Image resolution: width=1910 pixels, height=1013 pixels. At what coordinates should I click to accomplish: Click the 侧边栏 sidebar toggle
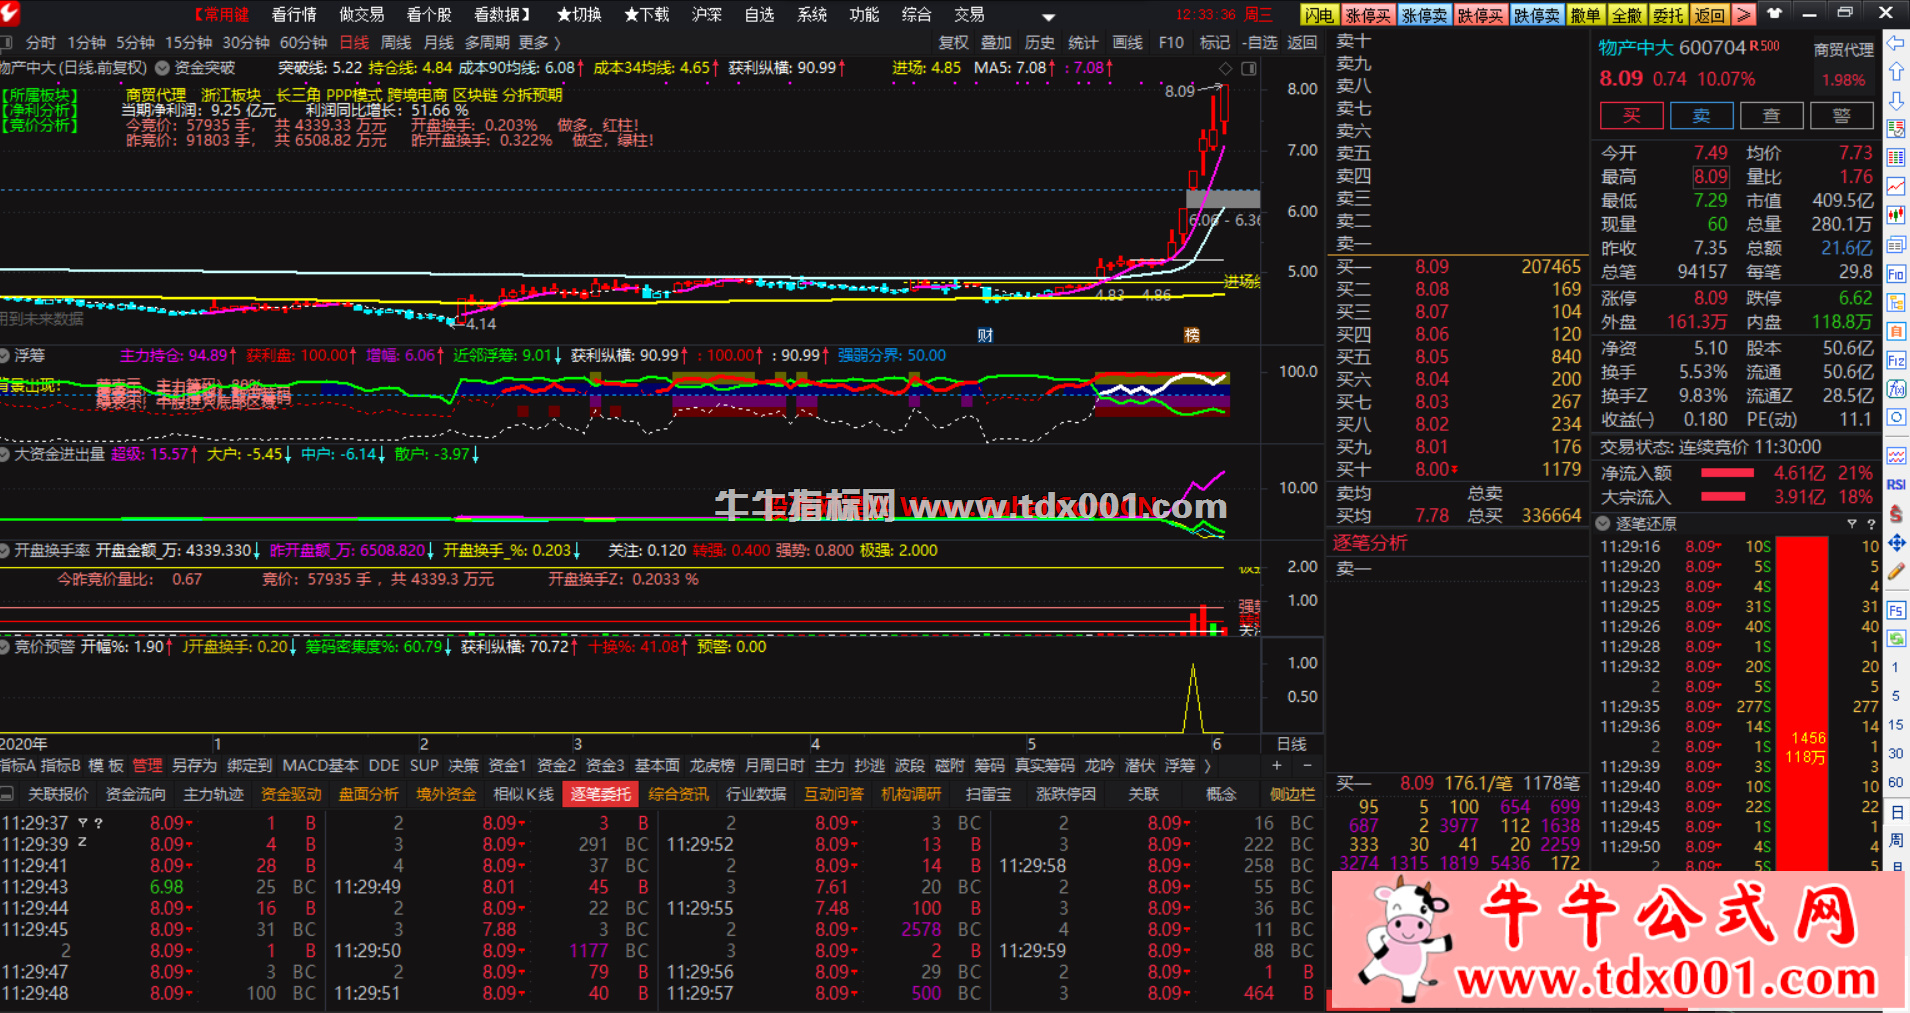[x=1293, y=794]
